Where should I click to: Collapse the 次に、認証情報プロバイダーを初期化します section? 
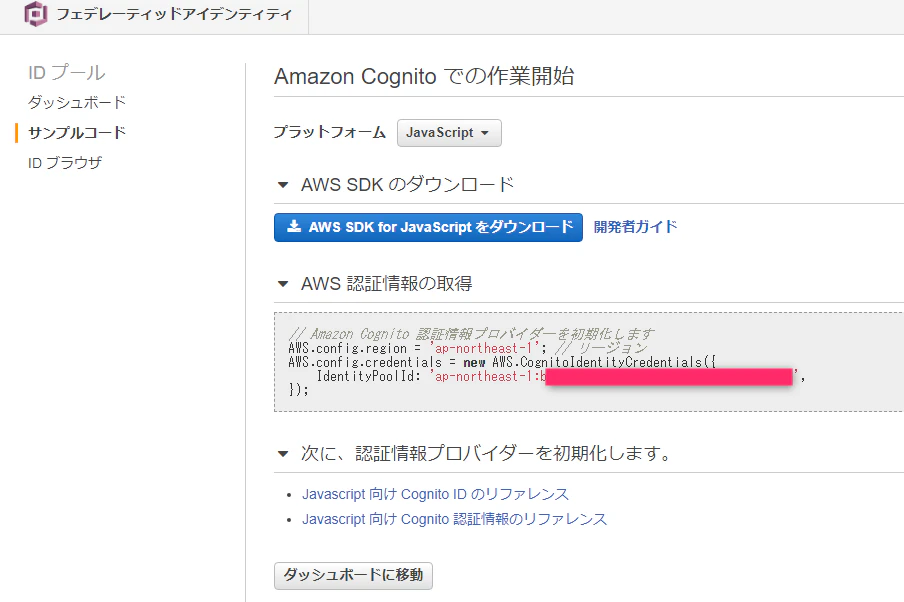[x=282, y=454]
